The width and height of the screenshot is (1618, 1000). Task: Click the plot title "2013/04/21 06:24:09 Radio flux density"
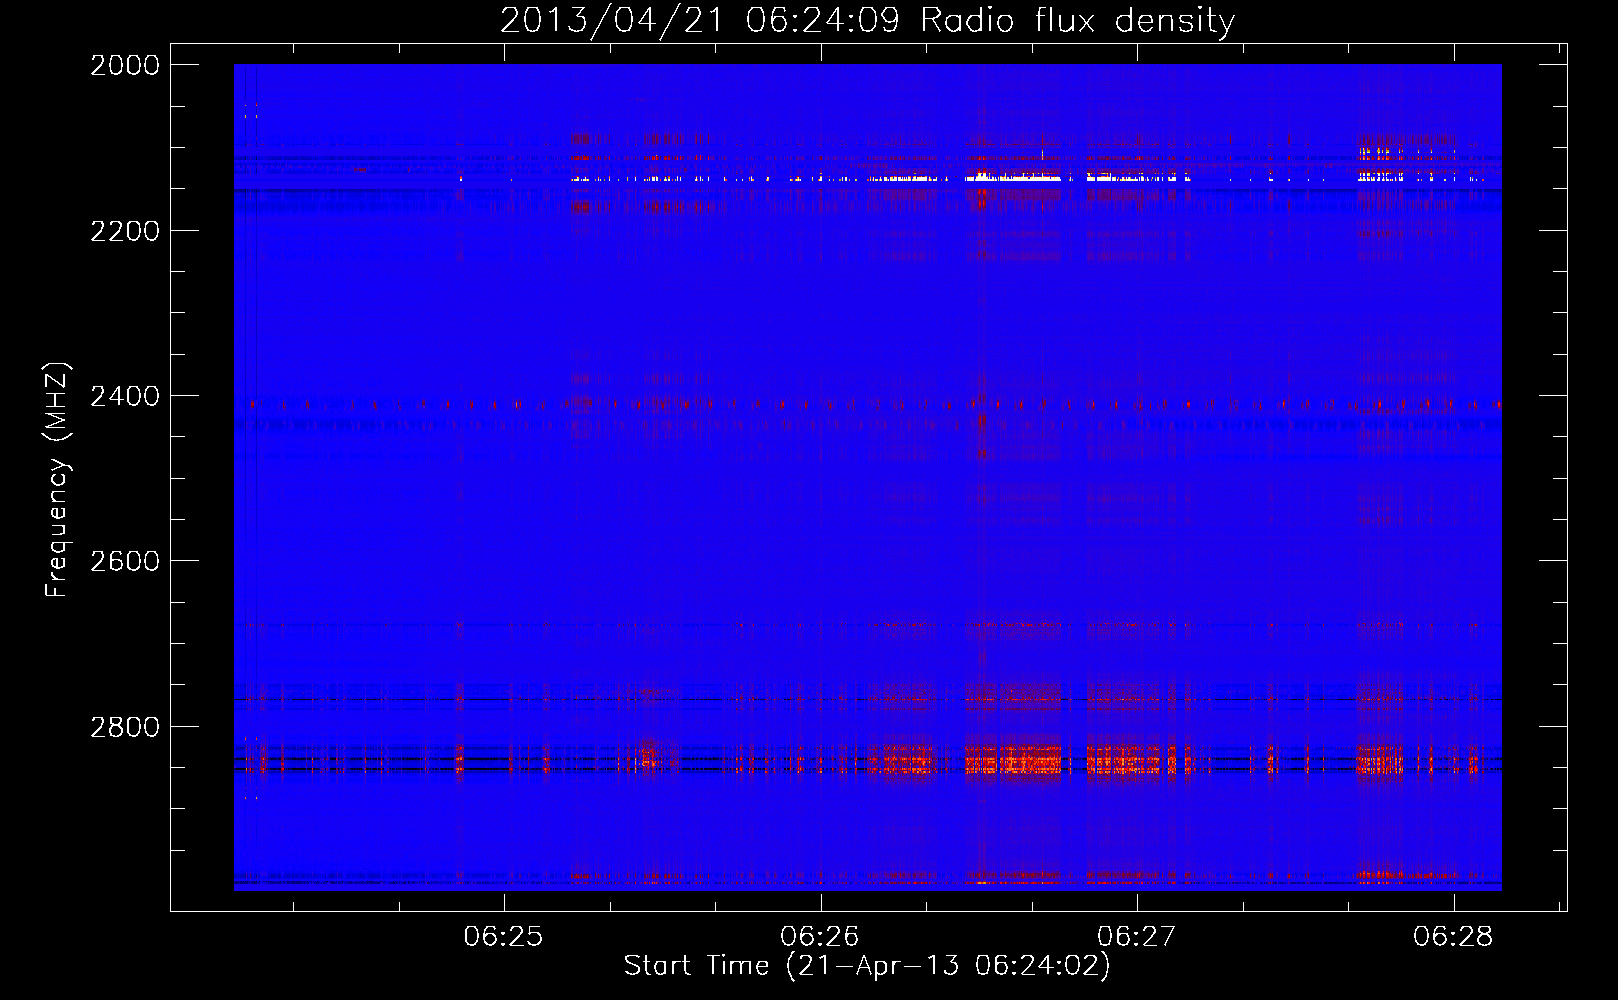867,20
